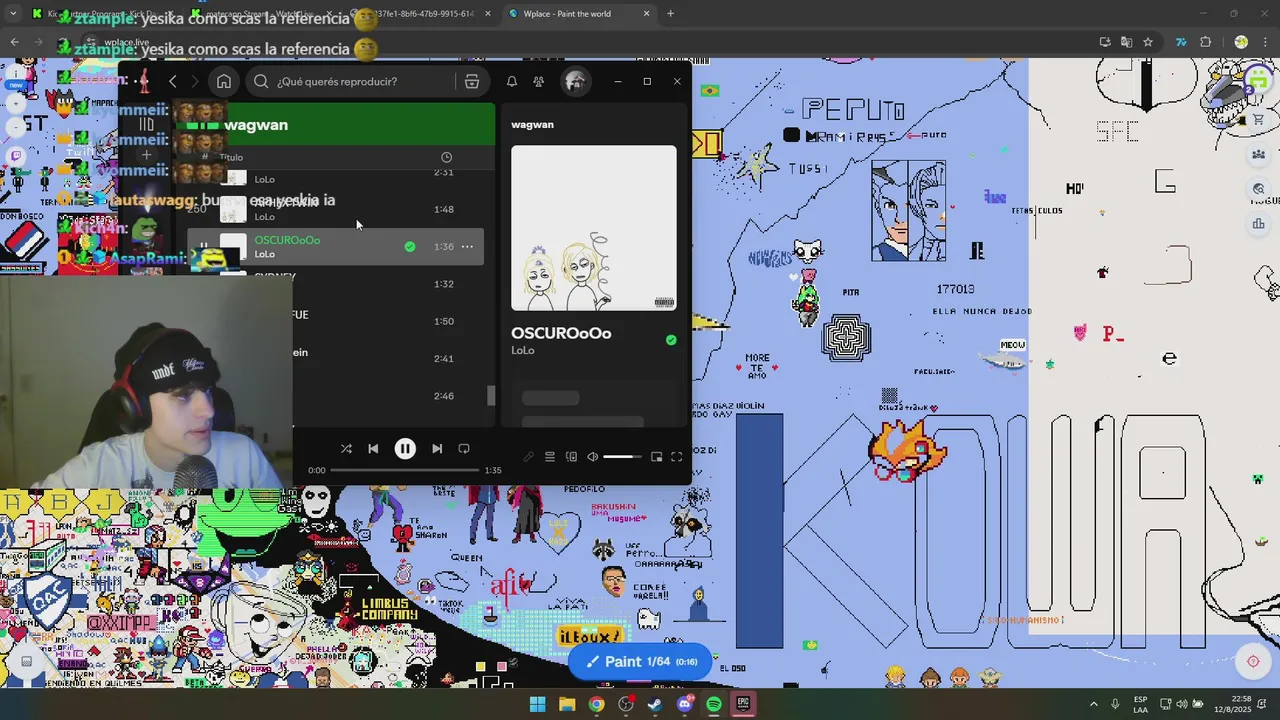Open the Chrome profile avatar
1280x720 pixels.
click(x=1241, y=42)
